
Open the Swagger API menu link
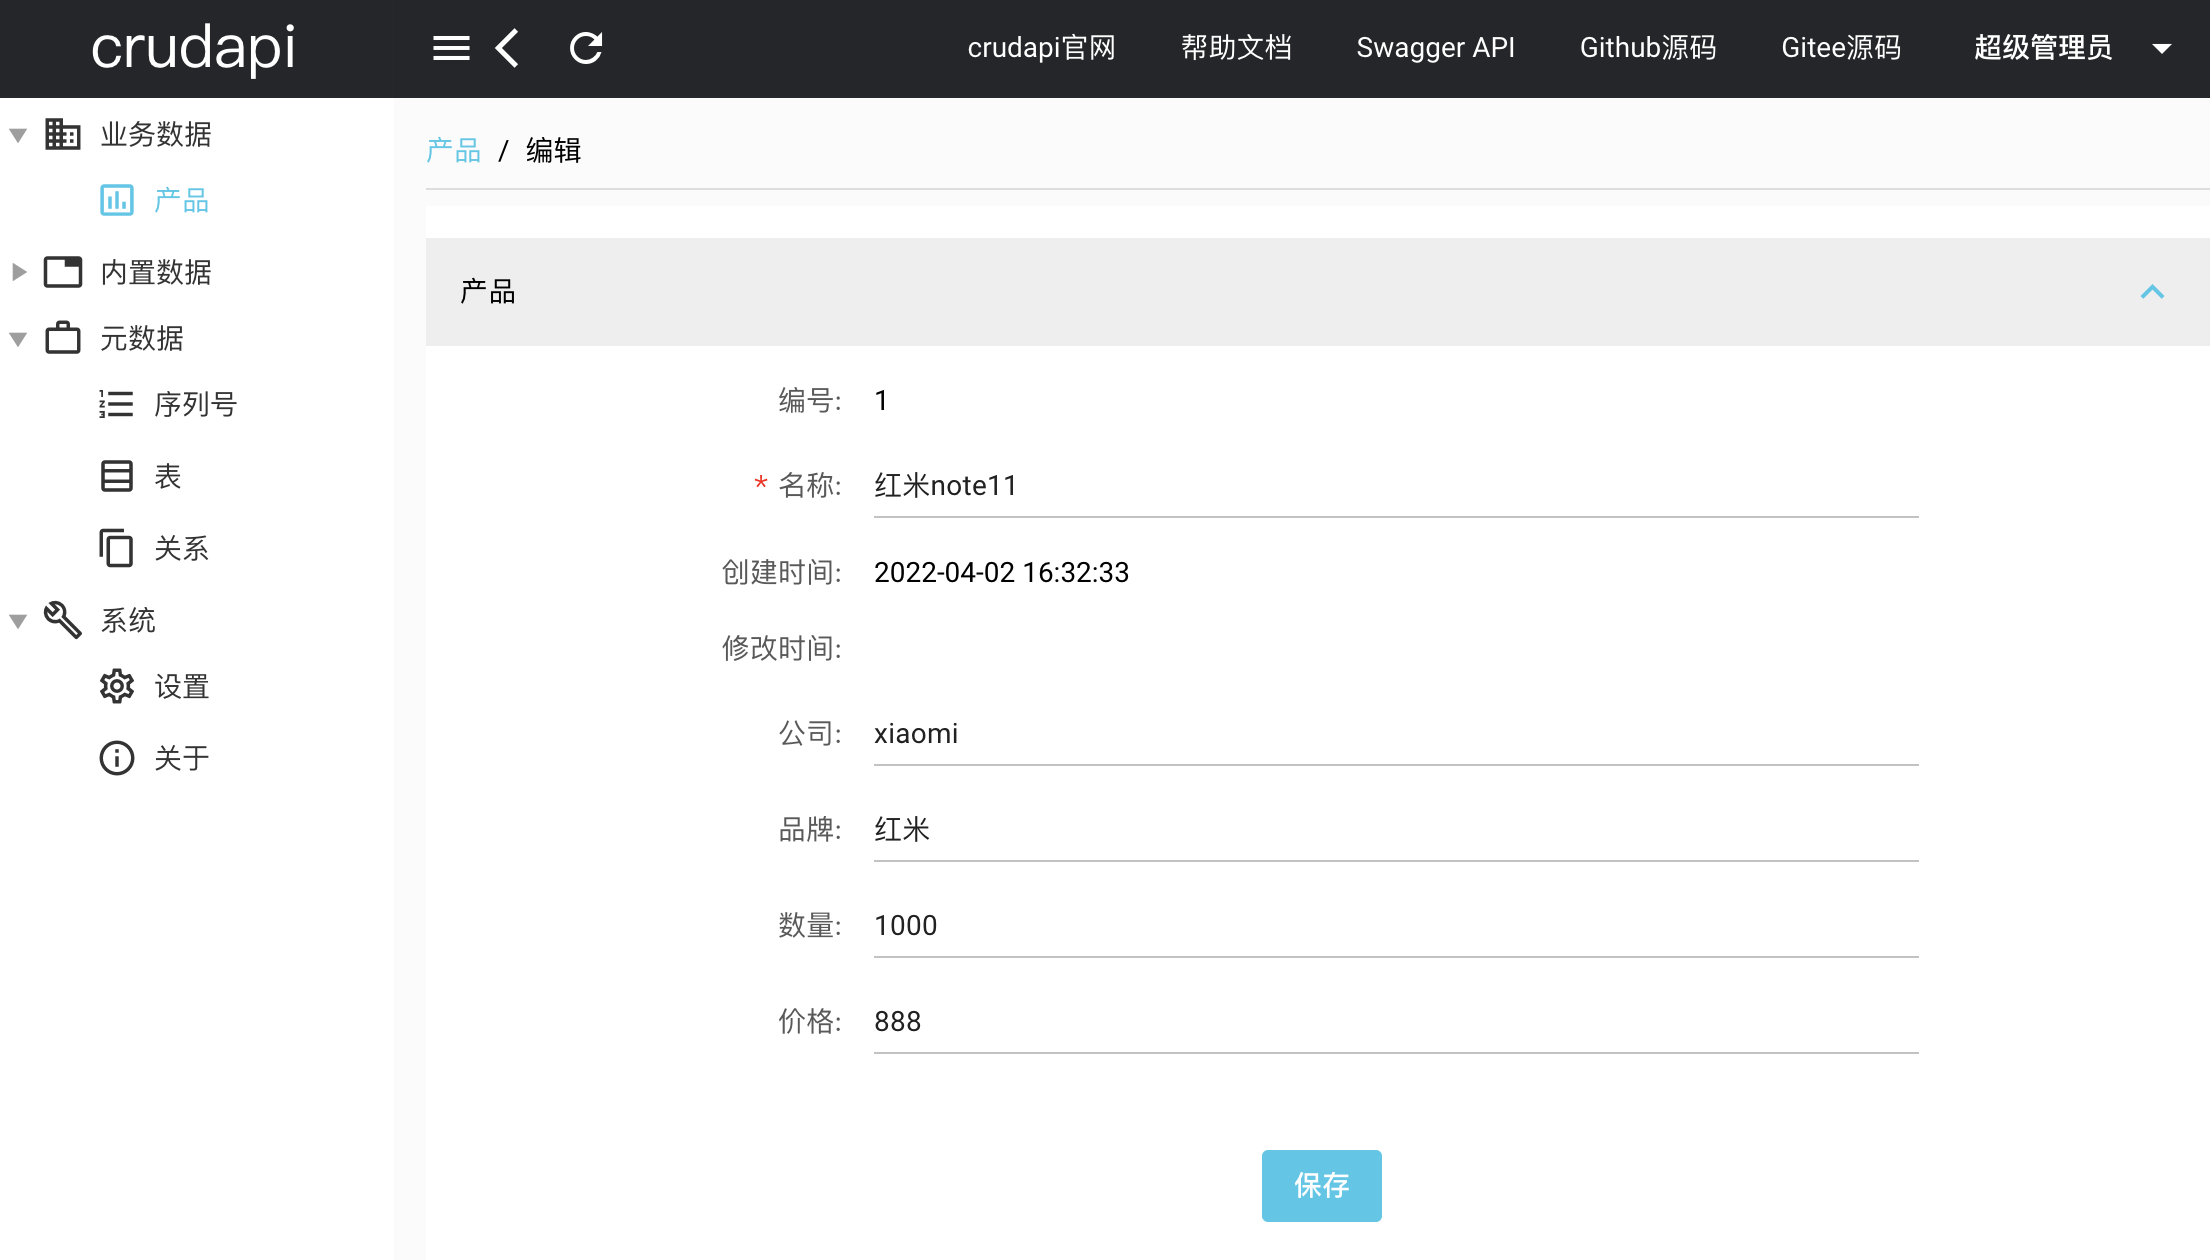[1435, 48]
